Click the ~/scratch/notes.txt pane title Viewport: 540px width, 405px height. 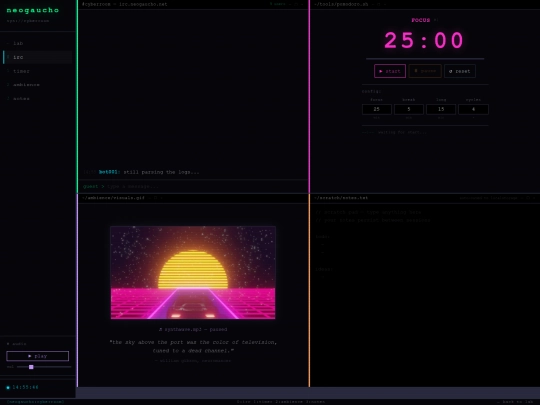pyautogui.click(x=341, y=198)
